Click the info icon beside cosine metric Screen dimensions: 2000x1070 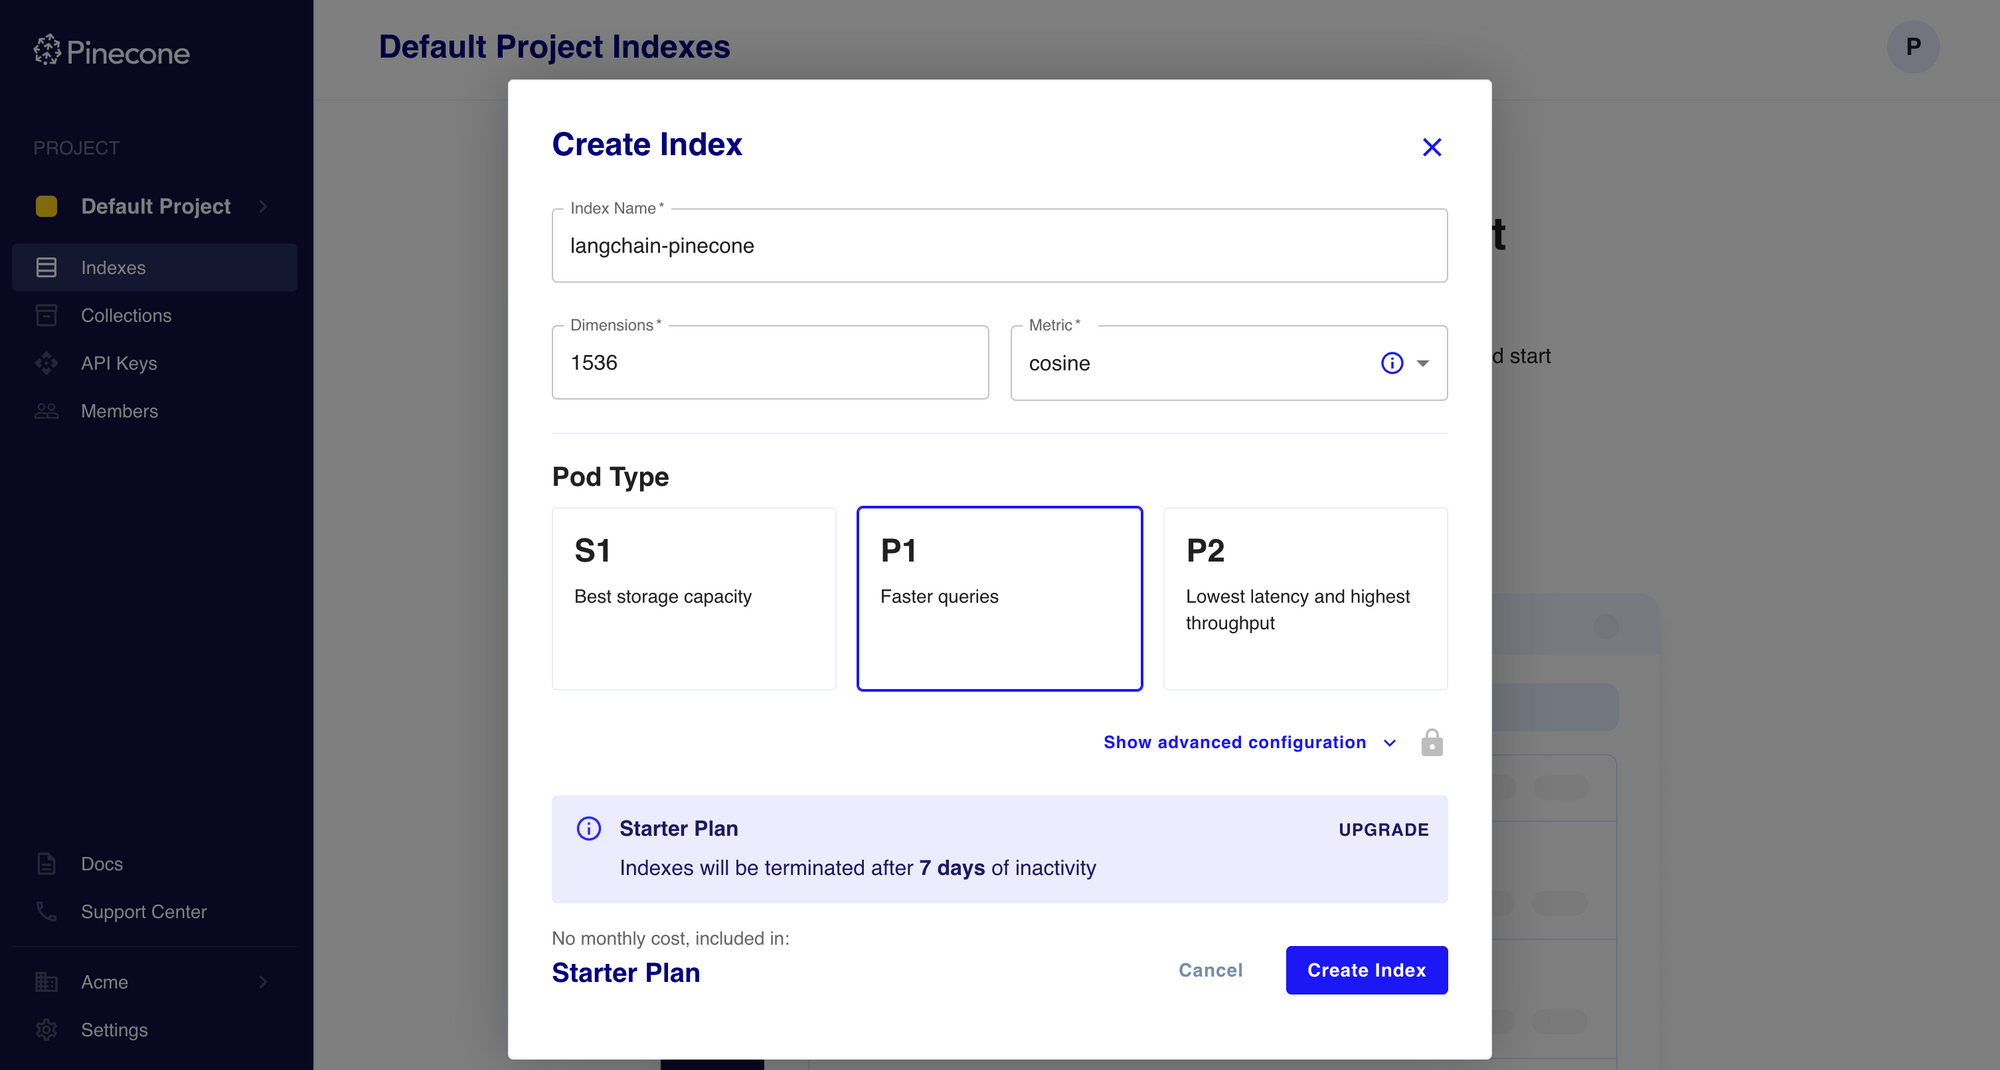1392,363
